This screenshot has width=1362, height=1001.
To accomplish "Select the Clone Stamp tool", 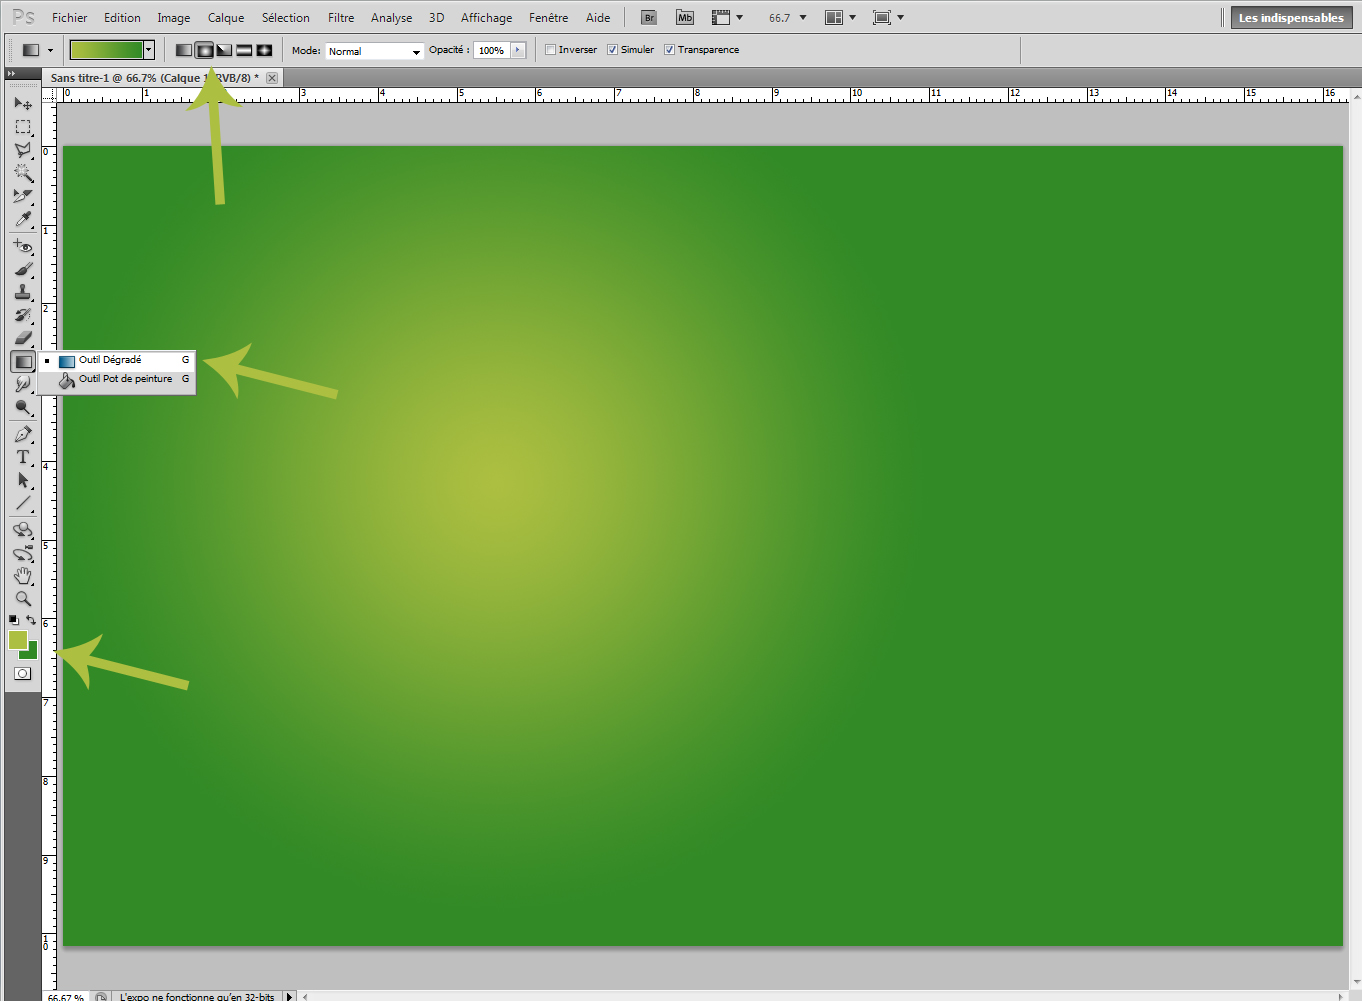I will (23, 292).
